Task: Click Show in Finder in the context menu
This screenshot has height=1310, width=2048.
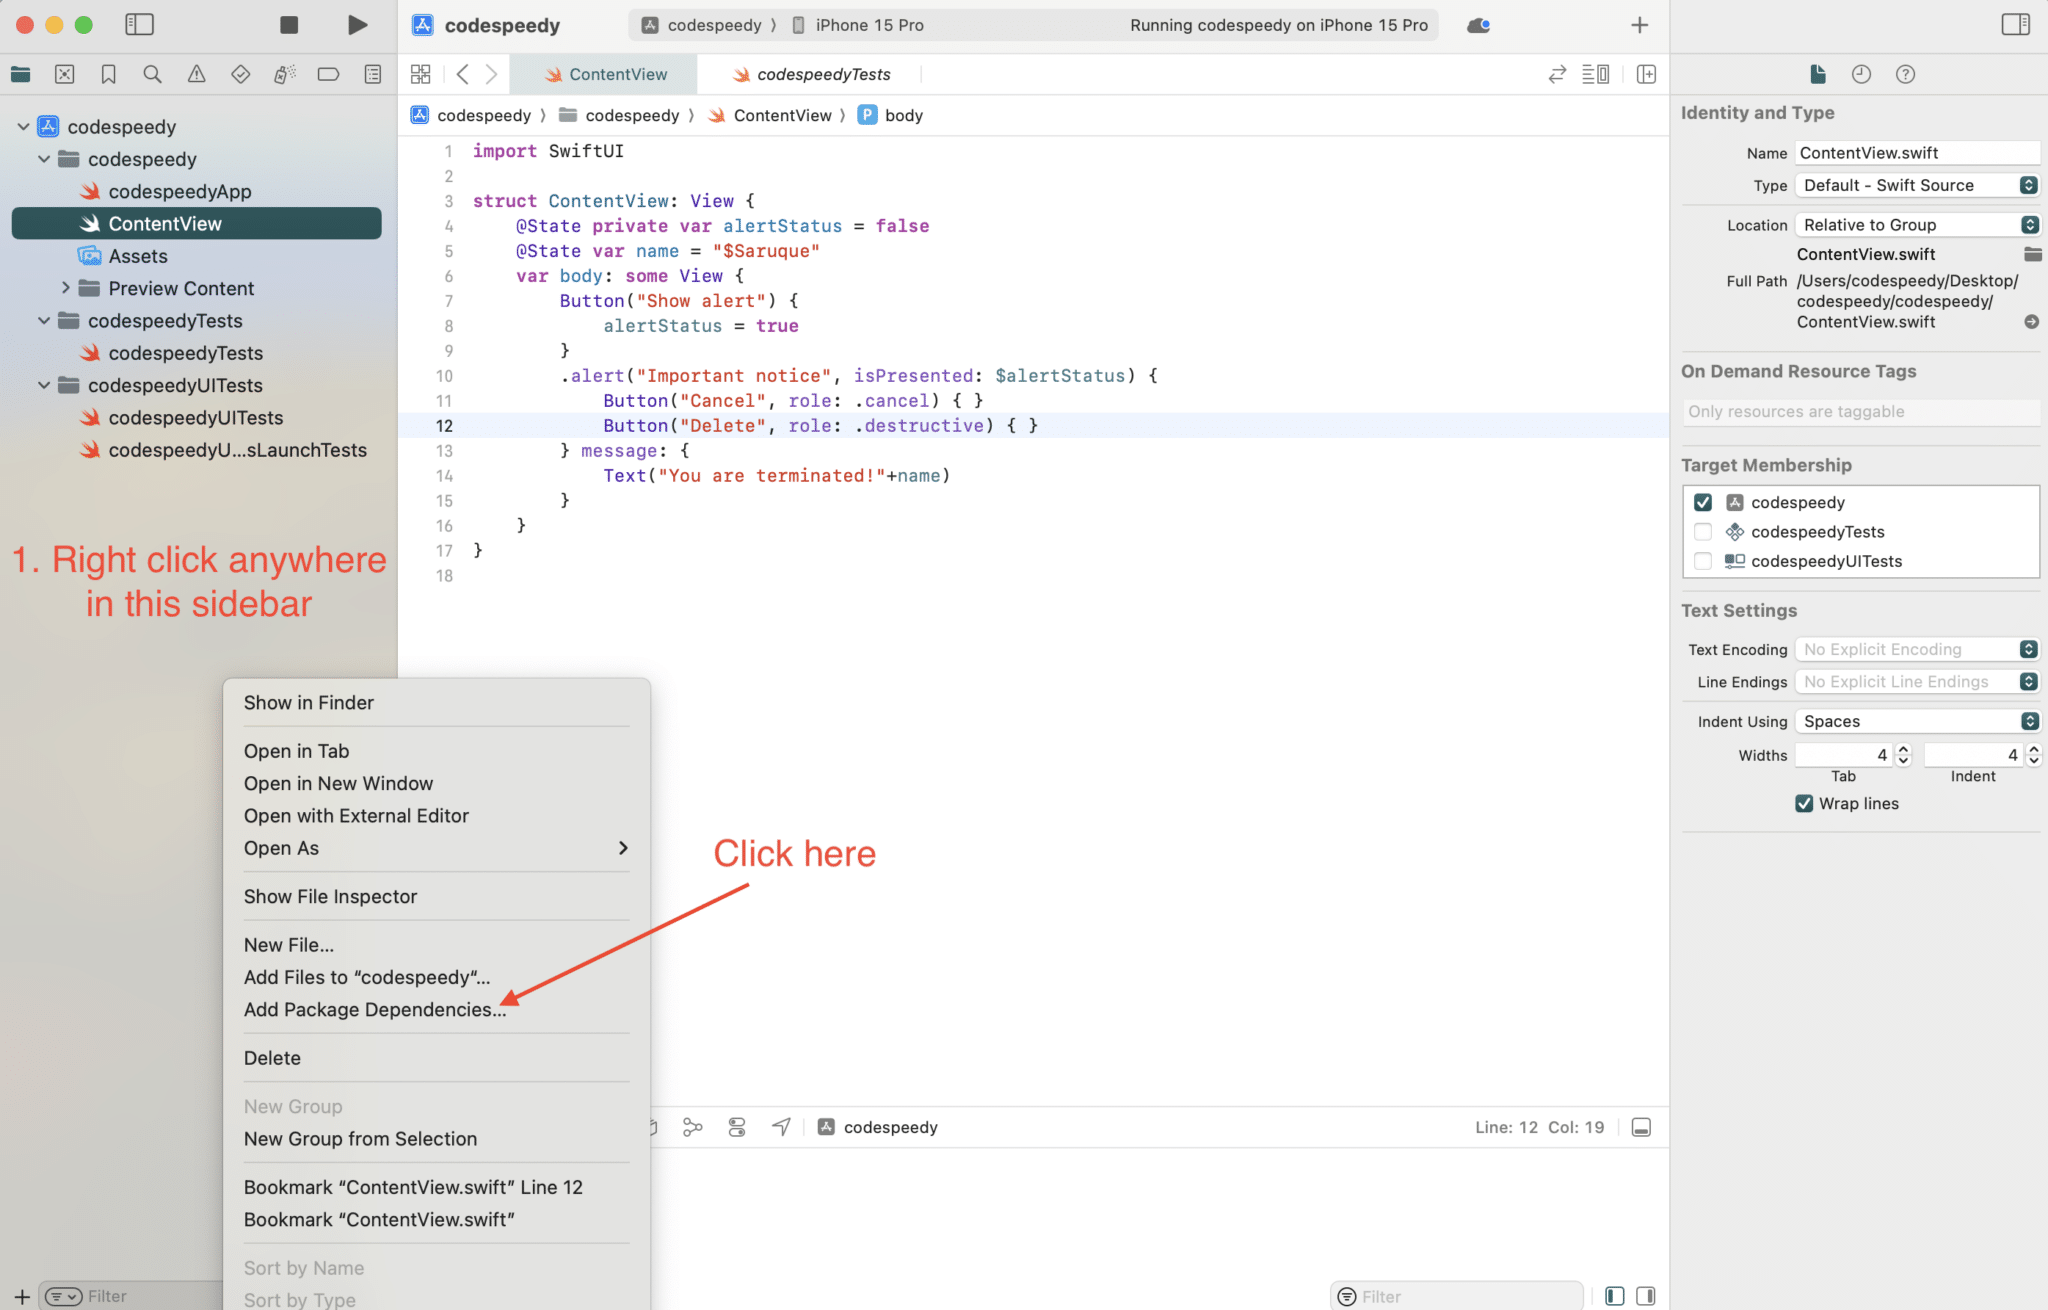Action: [x=308, y=702]
